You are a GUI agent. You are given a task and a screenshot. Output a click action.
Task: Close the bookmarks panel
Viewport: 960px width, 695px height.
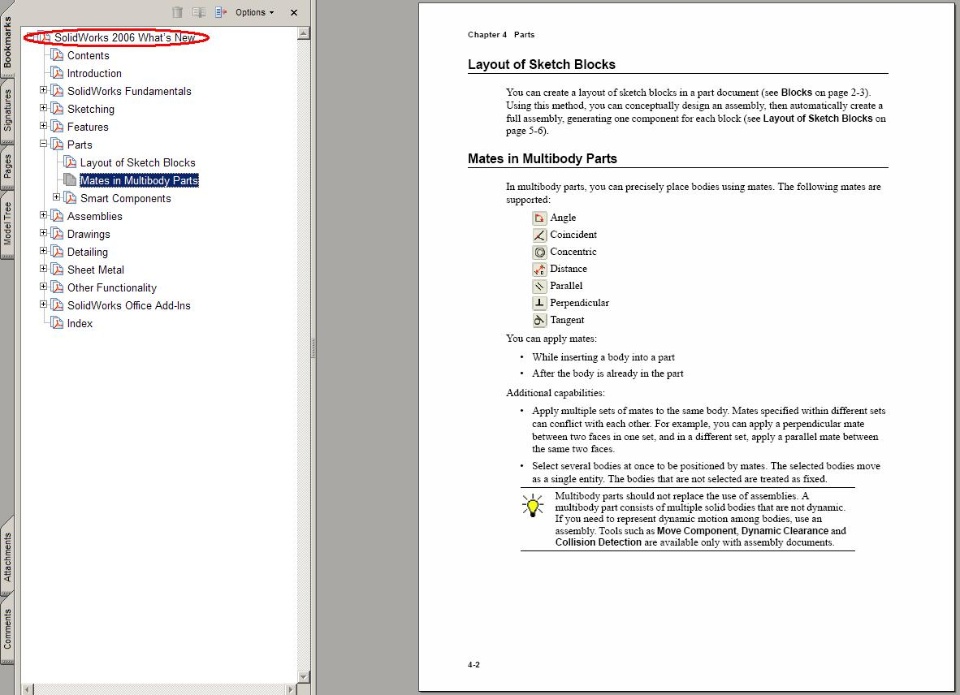tap(294, 12)
